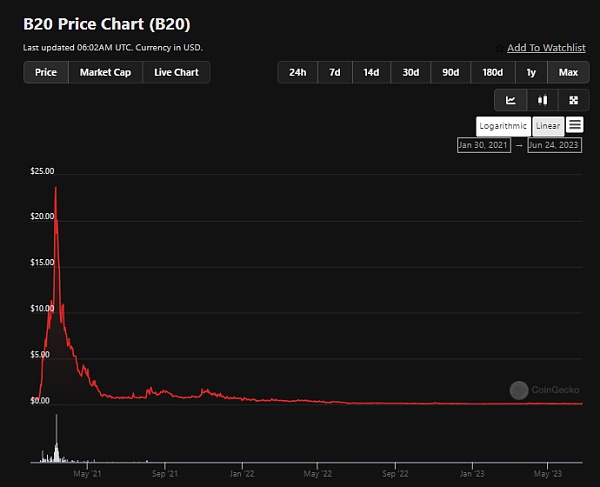Switch to the Price tab
Image resolution: width=600 pixels, height=487 pixels.
pyautogui.click(x=46, y=72)
